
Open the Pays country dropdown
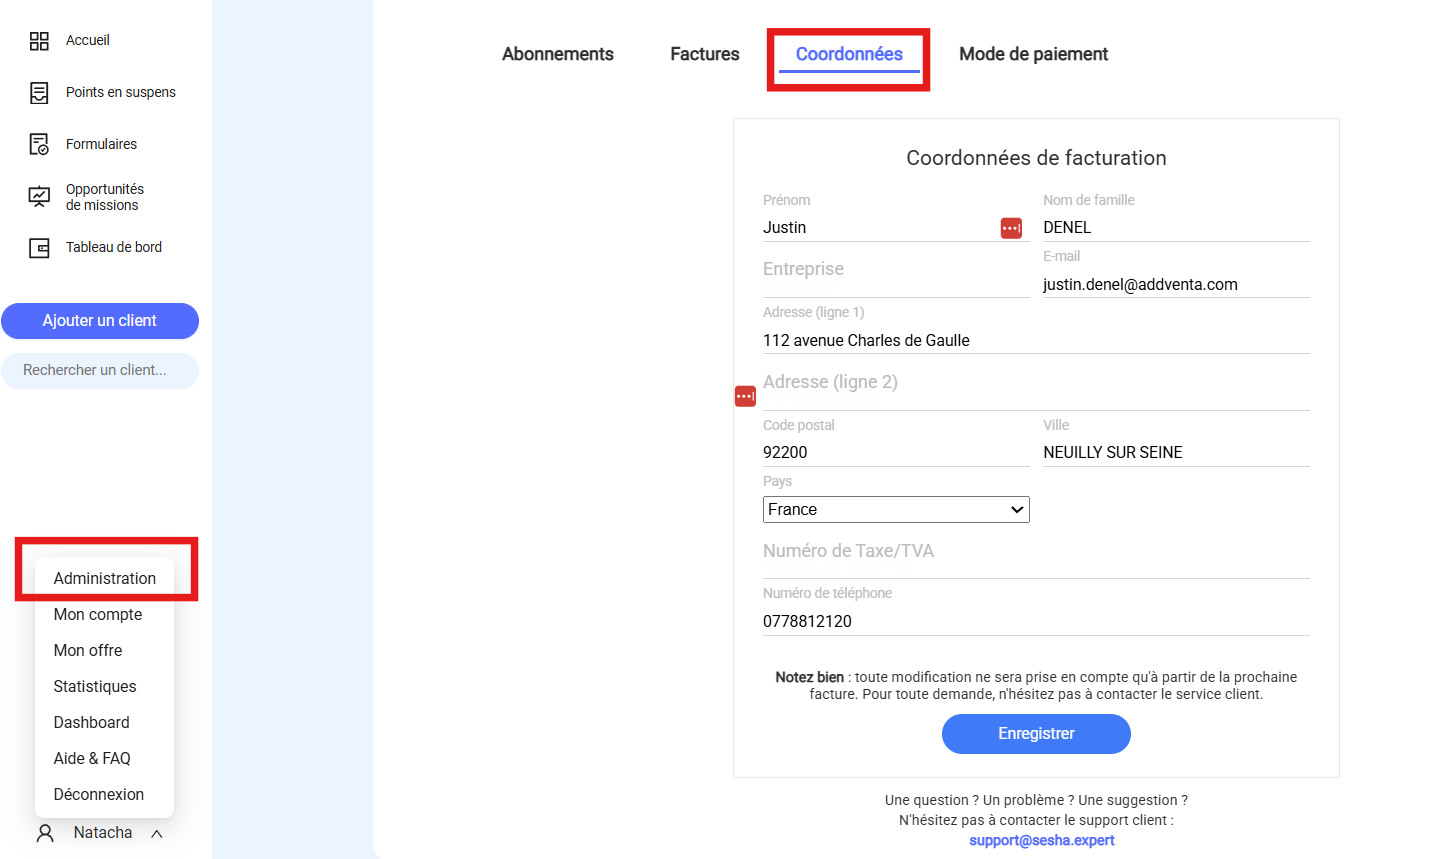895,510
